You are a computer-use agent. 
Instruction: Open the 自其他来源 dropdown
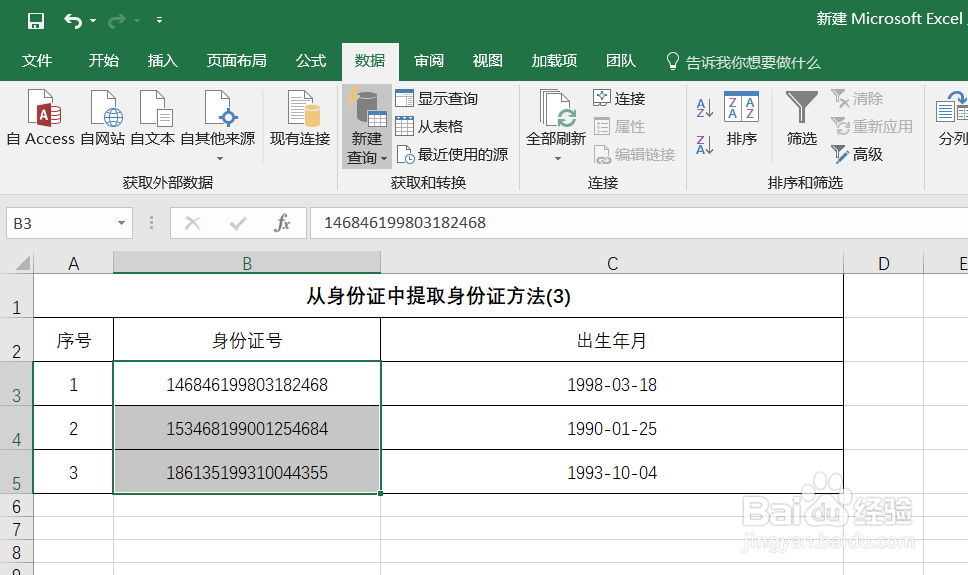click(x=218, y=125)
